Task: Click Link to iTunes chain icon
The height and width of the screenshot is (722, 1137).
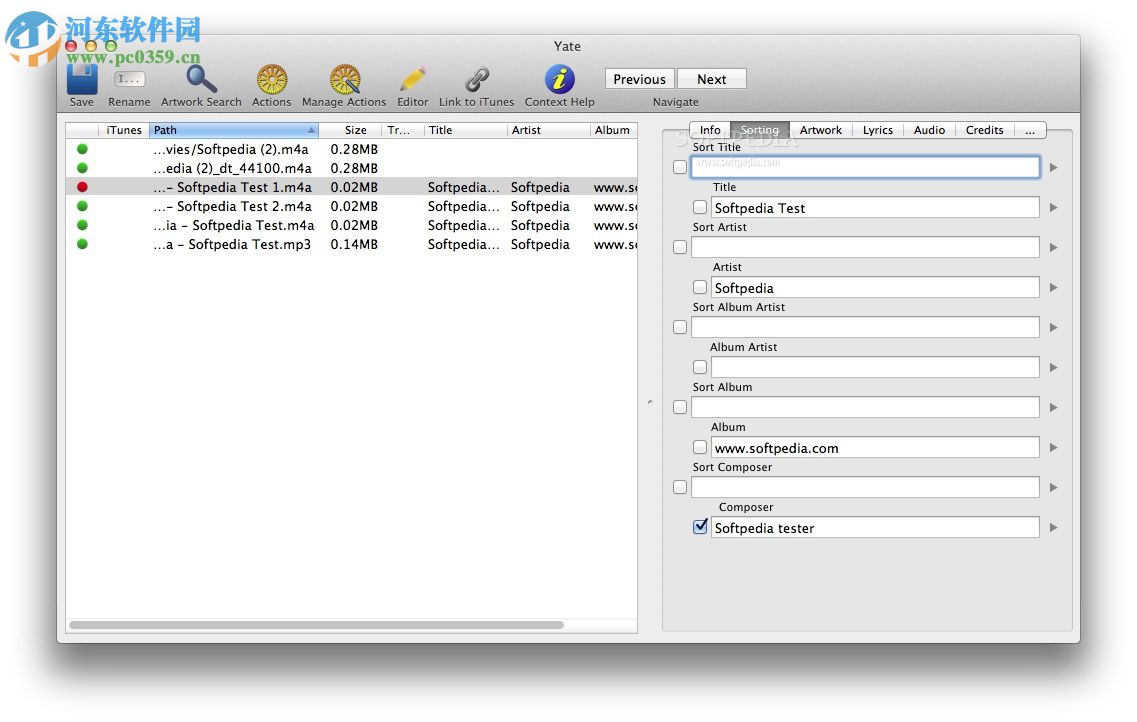Action: [x=476, y=80]
